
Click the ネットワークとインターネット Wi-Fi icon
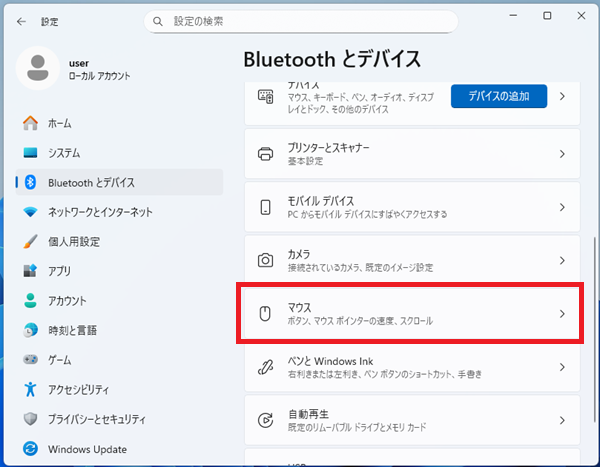(x=30, y=212)
